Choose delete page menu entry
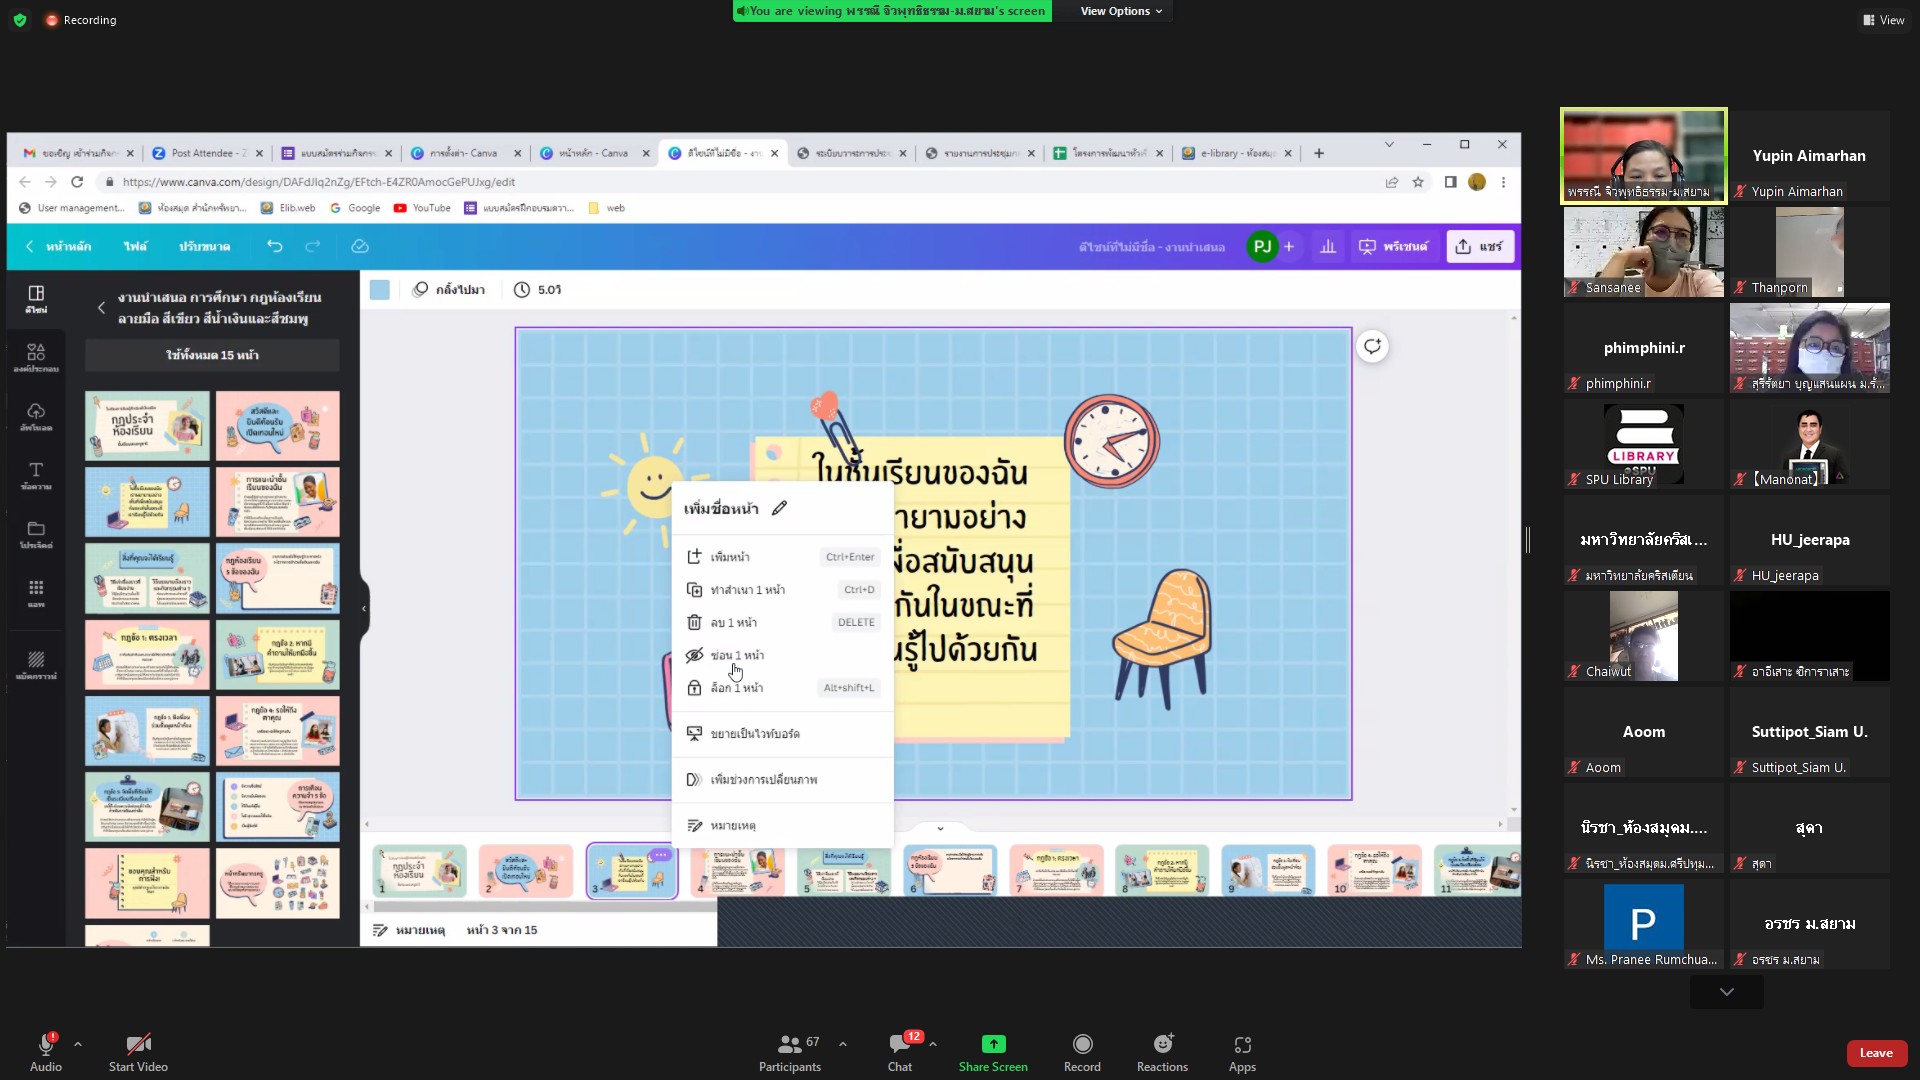The width and height of the screenshot is (1920, 1080). coord(733,622)
